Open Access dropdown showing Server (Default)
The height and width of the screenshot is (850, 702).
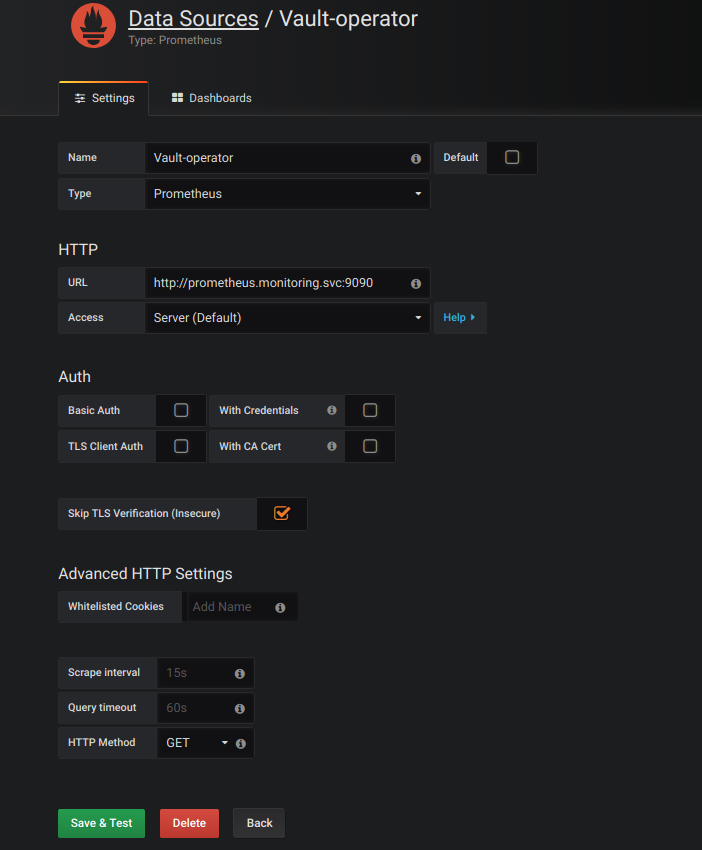[x=287, y=318]
